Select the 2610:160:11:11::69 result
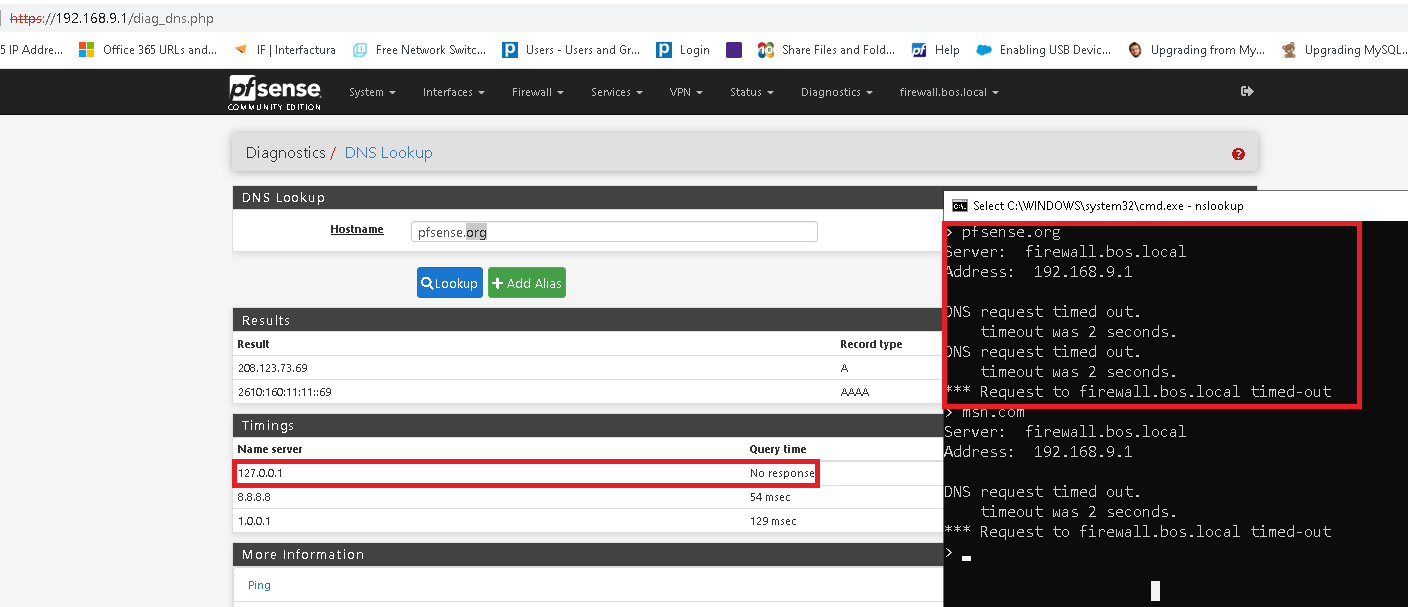 [284, 392]
